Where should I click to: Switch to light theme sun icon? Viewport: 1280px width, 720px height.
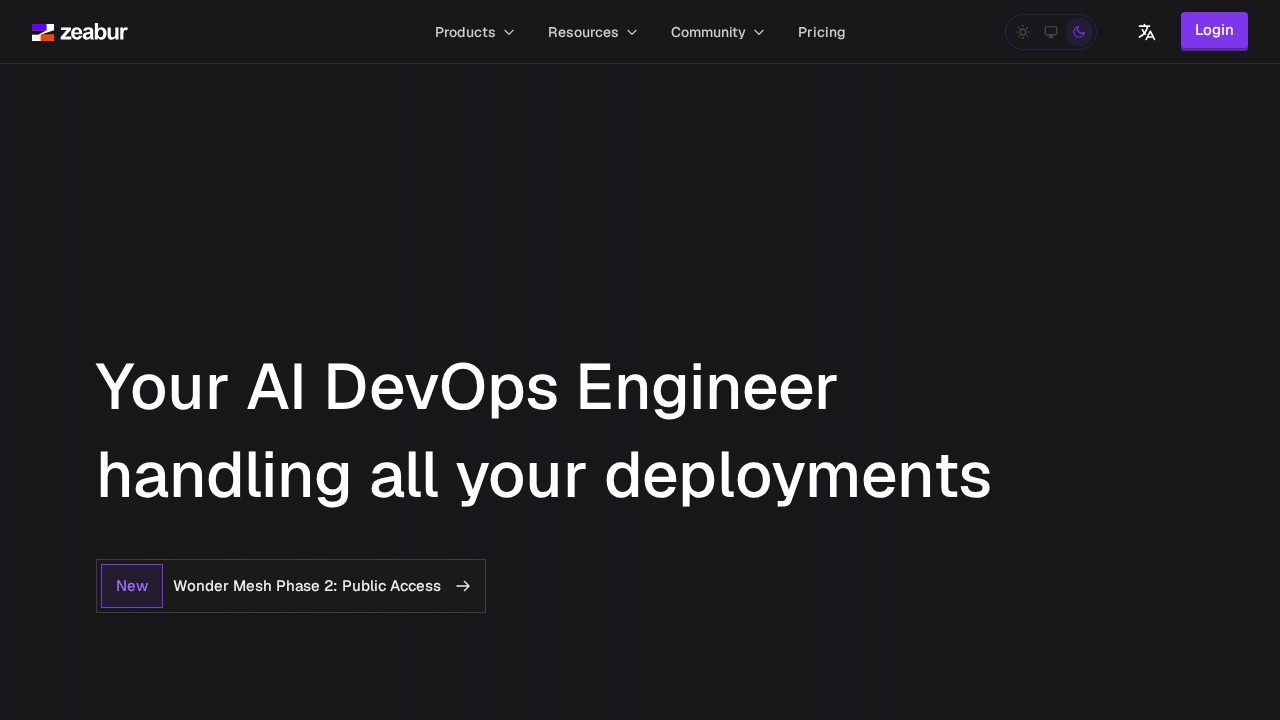click(1023, 32)
